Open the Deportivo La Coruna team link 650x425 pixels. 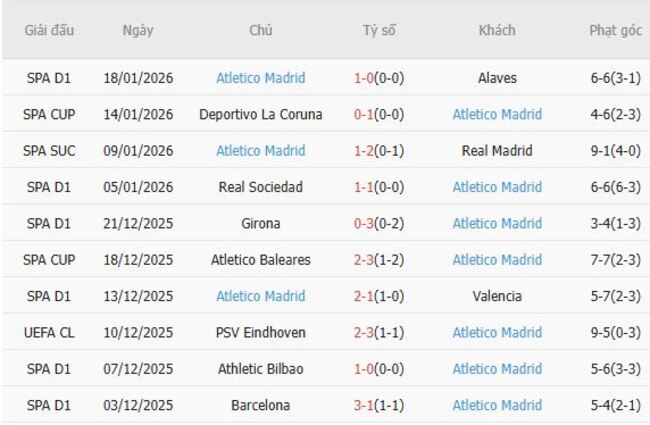point(261,114)
